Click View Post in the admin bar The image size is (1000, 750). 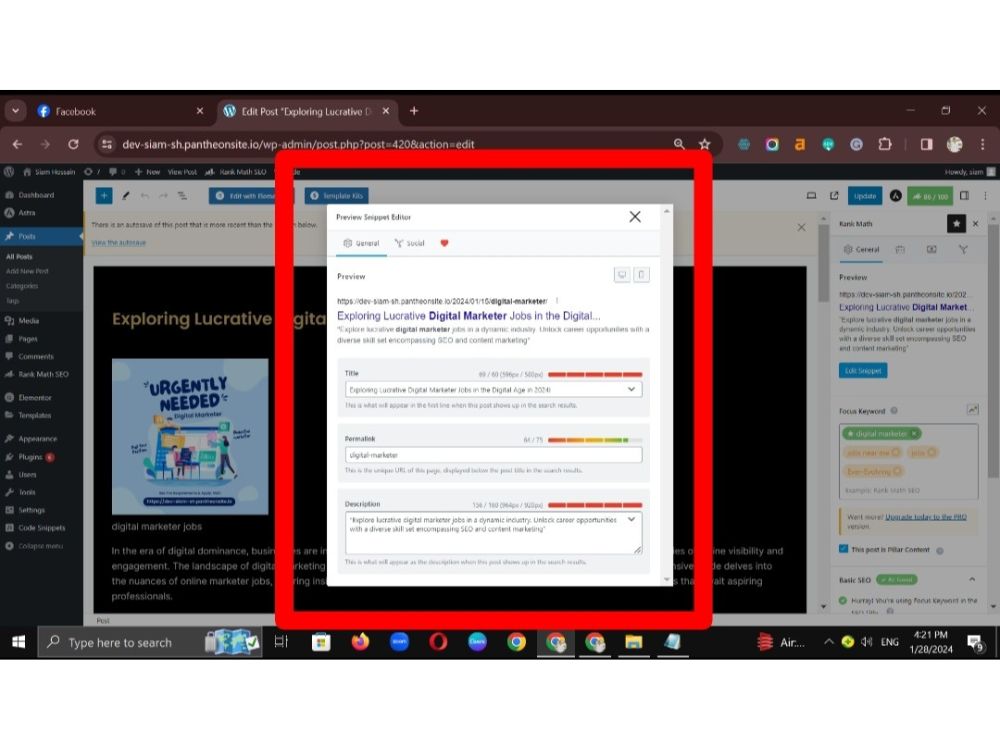[x=182, y=172]
